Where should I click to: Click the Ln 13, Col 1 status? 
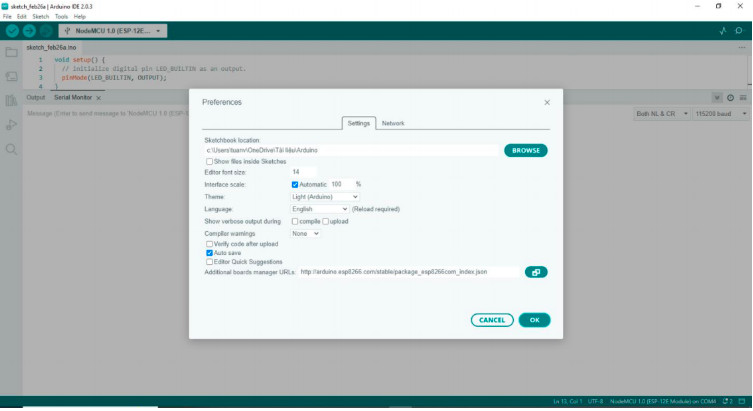[567, 401]
